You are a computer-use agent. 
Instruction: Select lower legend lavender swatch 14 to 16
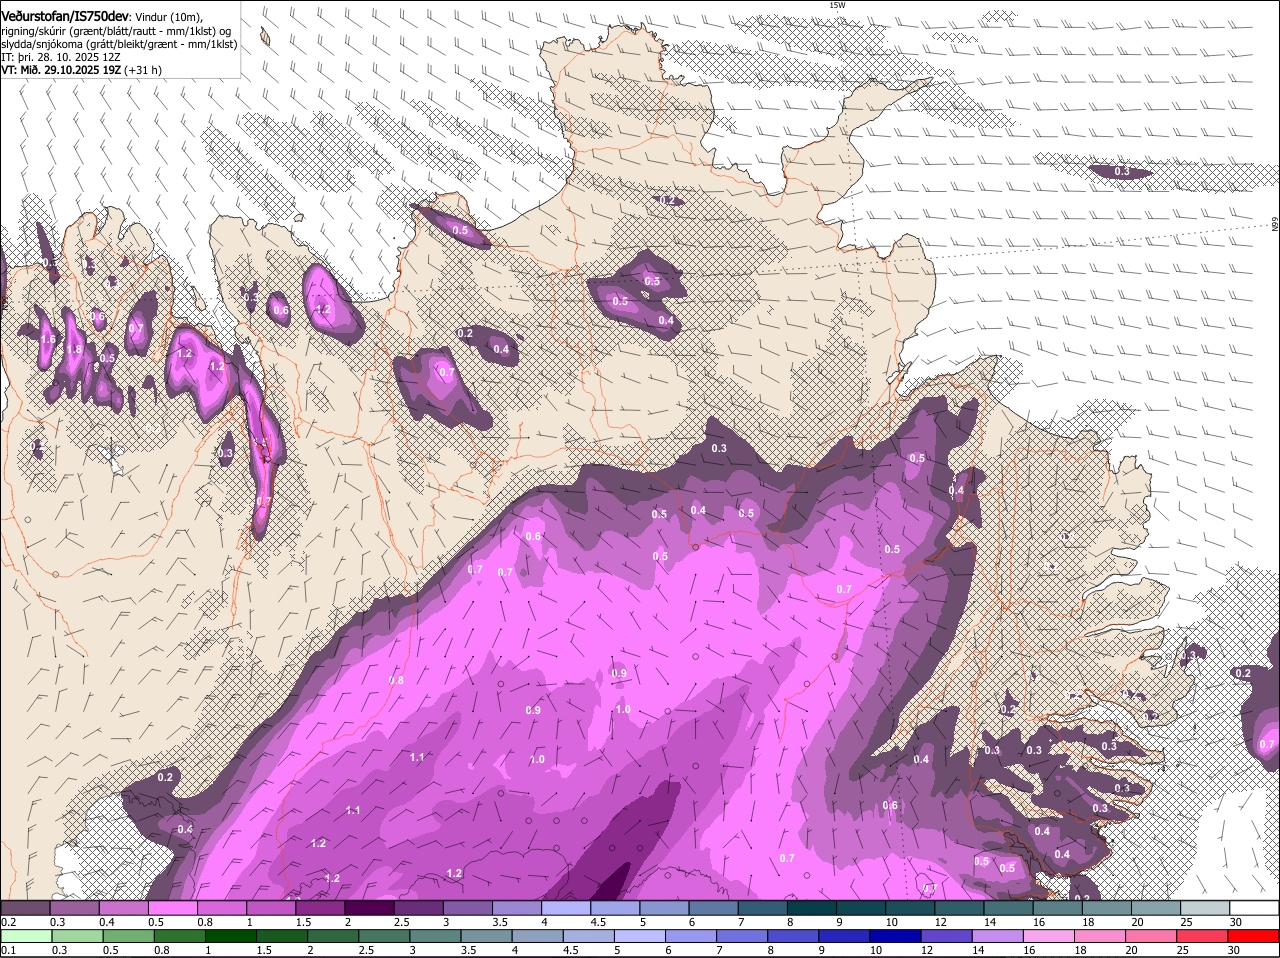[996, 936]
